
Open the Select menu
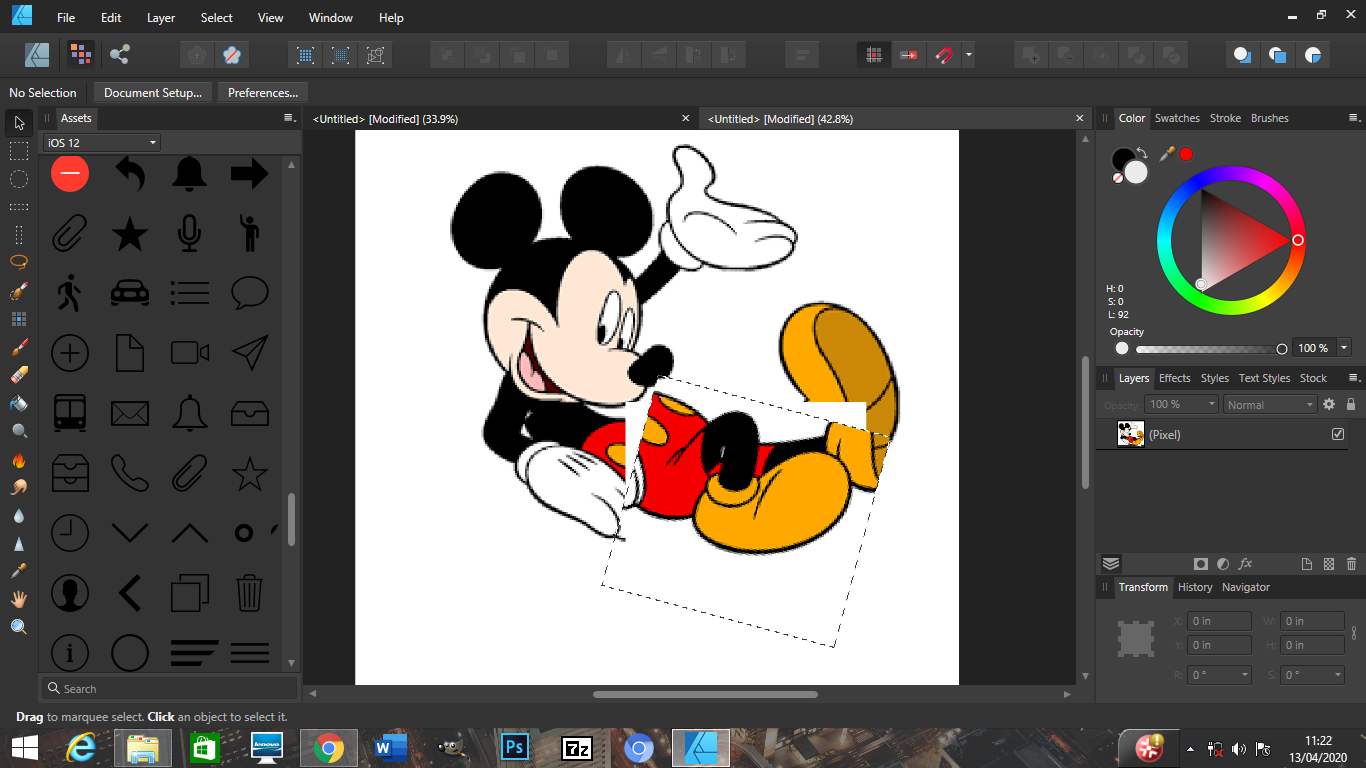[216, 17]
